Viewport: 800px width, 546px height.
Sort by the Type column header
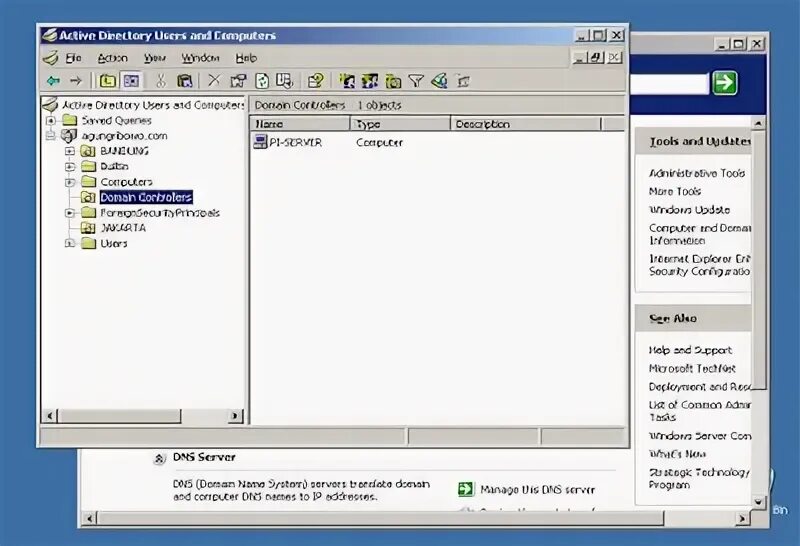tap(400, 124)
